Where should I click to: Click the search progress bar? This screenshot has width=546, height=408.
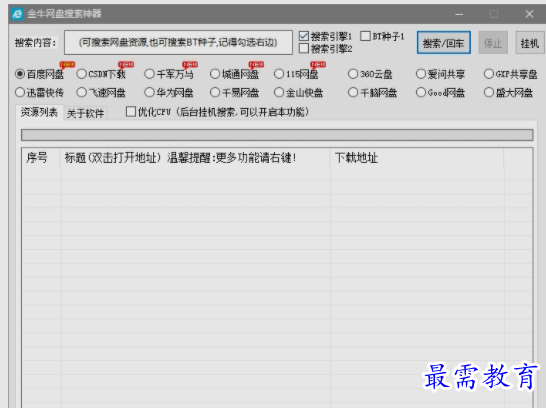coord(277,135)
